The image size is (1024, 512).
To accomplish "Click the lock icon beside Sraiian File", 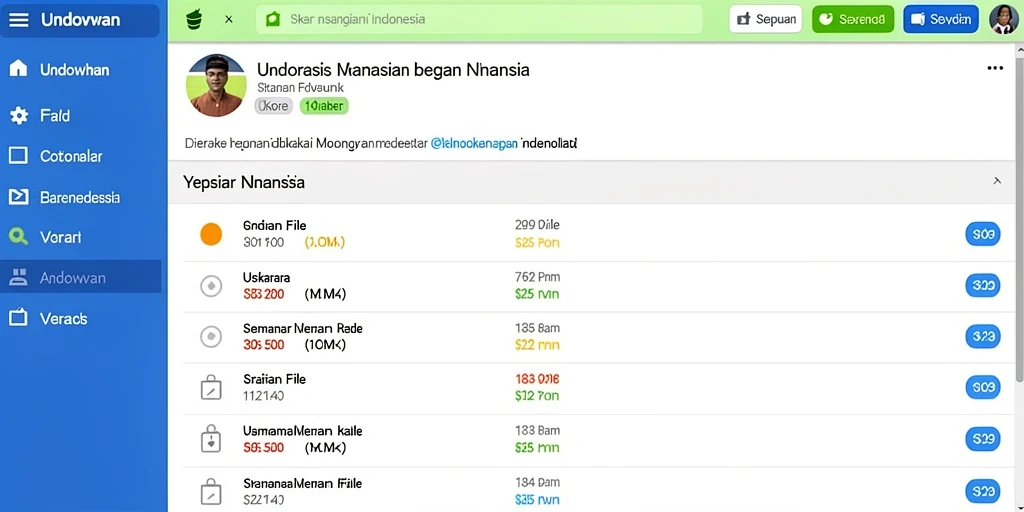I will pos(210,388).
